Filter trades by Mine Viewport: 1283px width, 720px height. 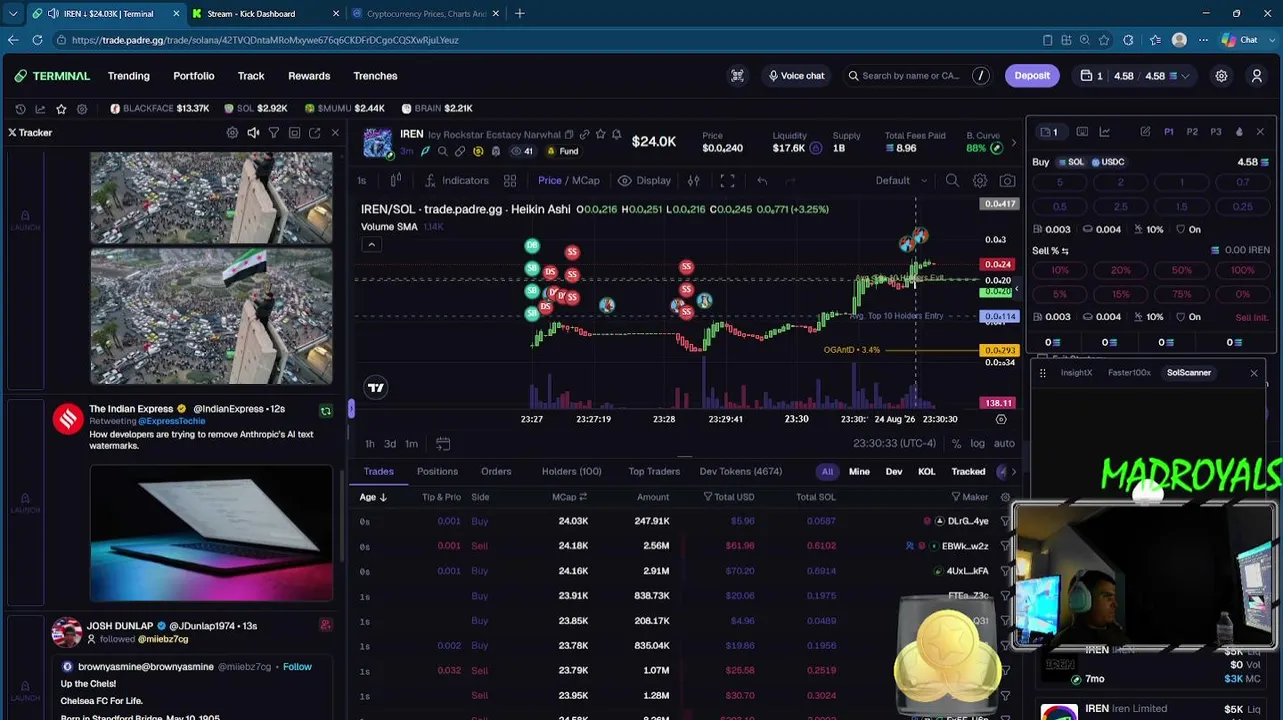click(x=859, y=471)
